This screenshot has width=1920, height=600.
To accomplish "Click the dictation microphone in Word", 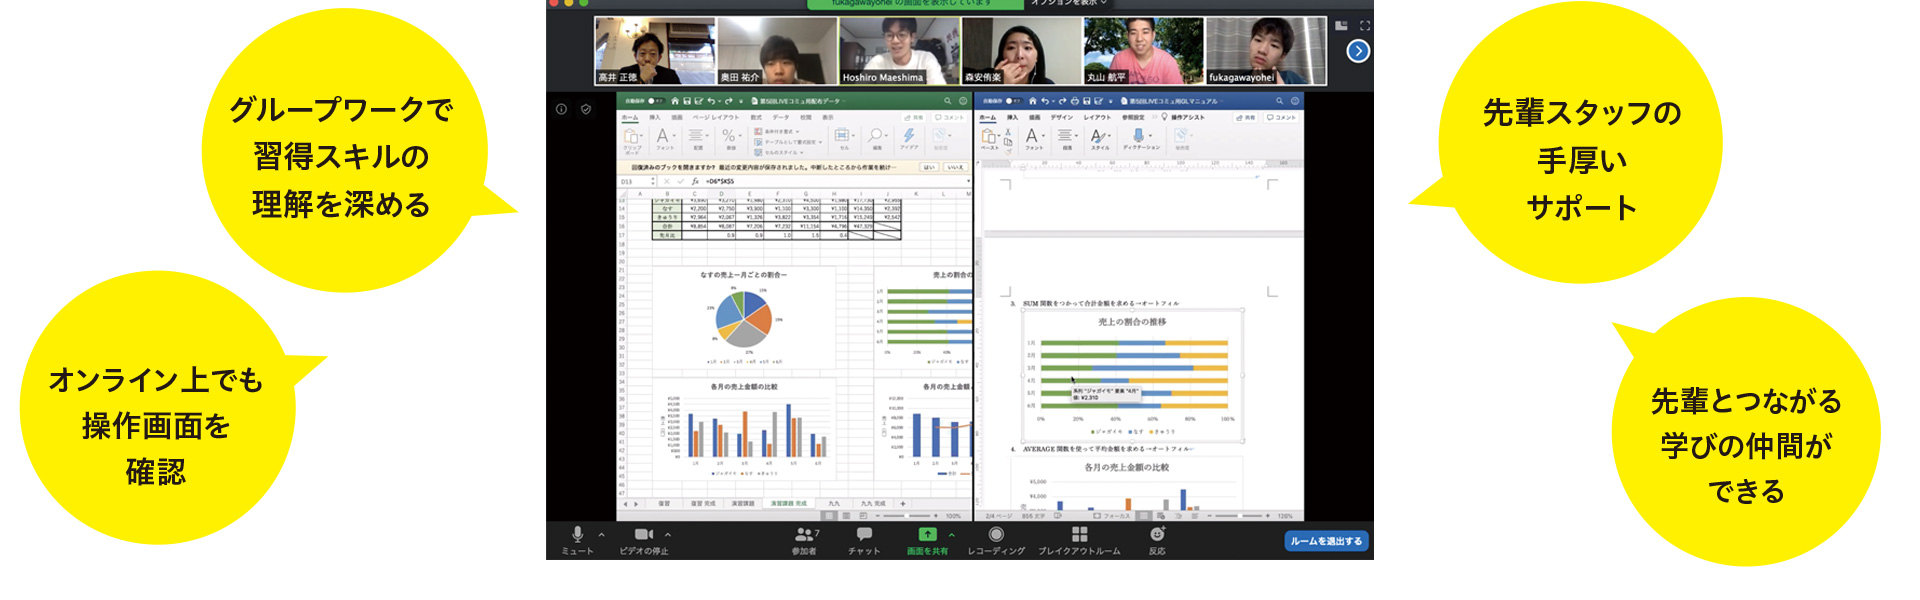I will [1138, 136].
